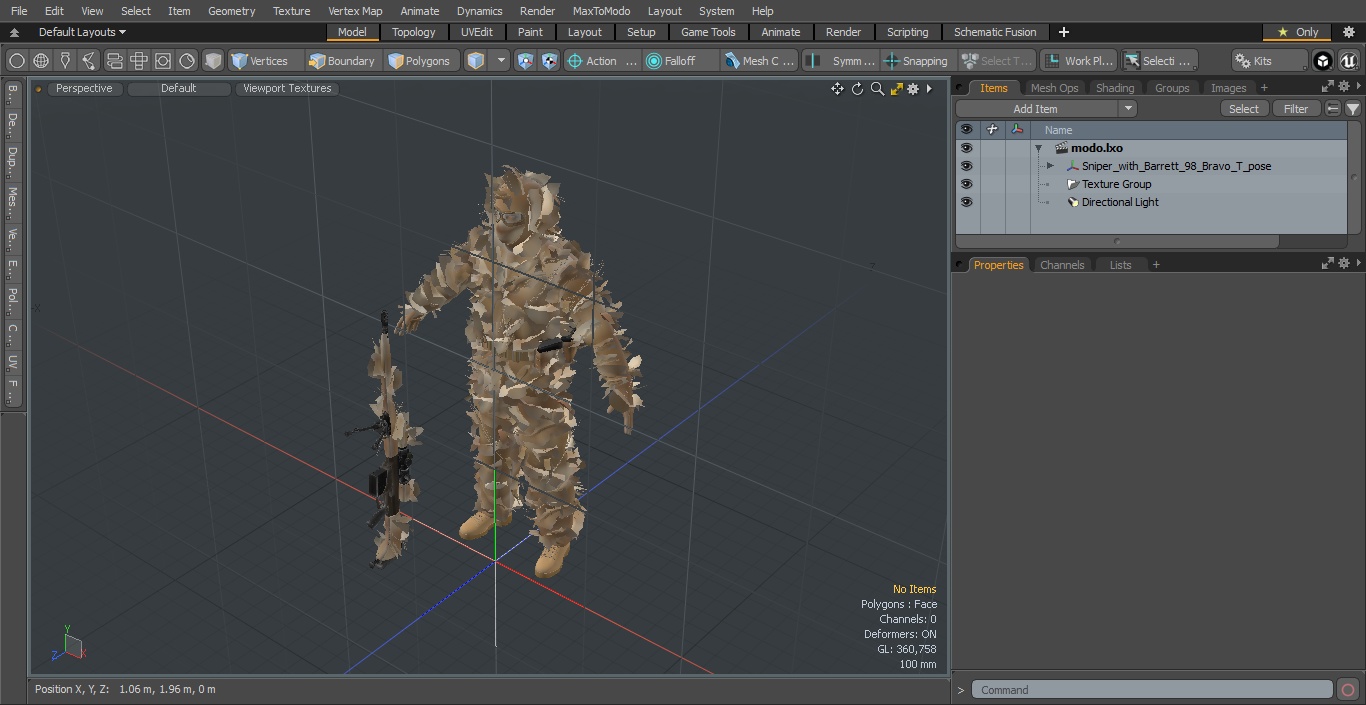
Task: Open the Unreal Engine kit icon
Action: click(x=1348, y=61)
